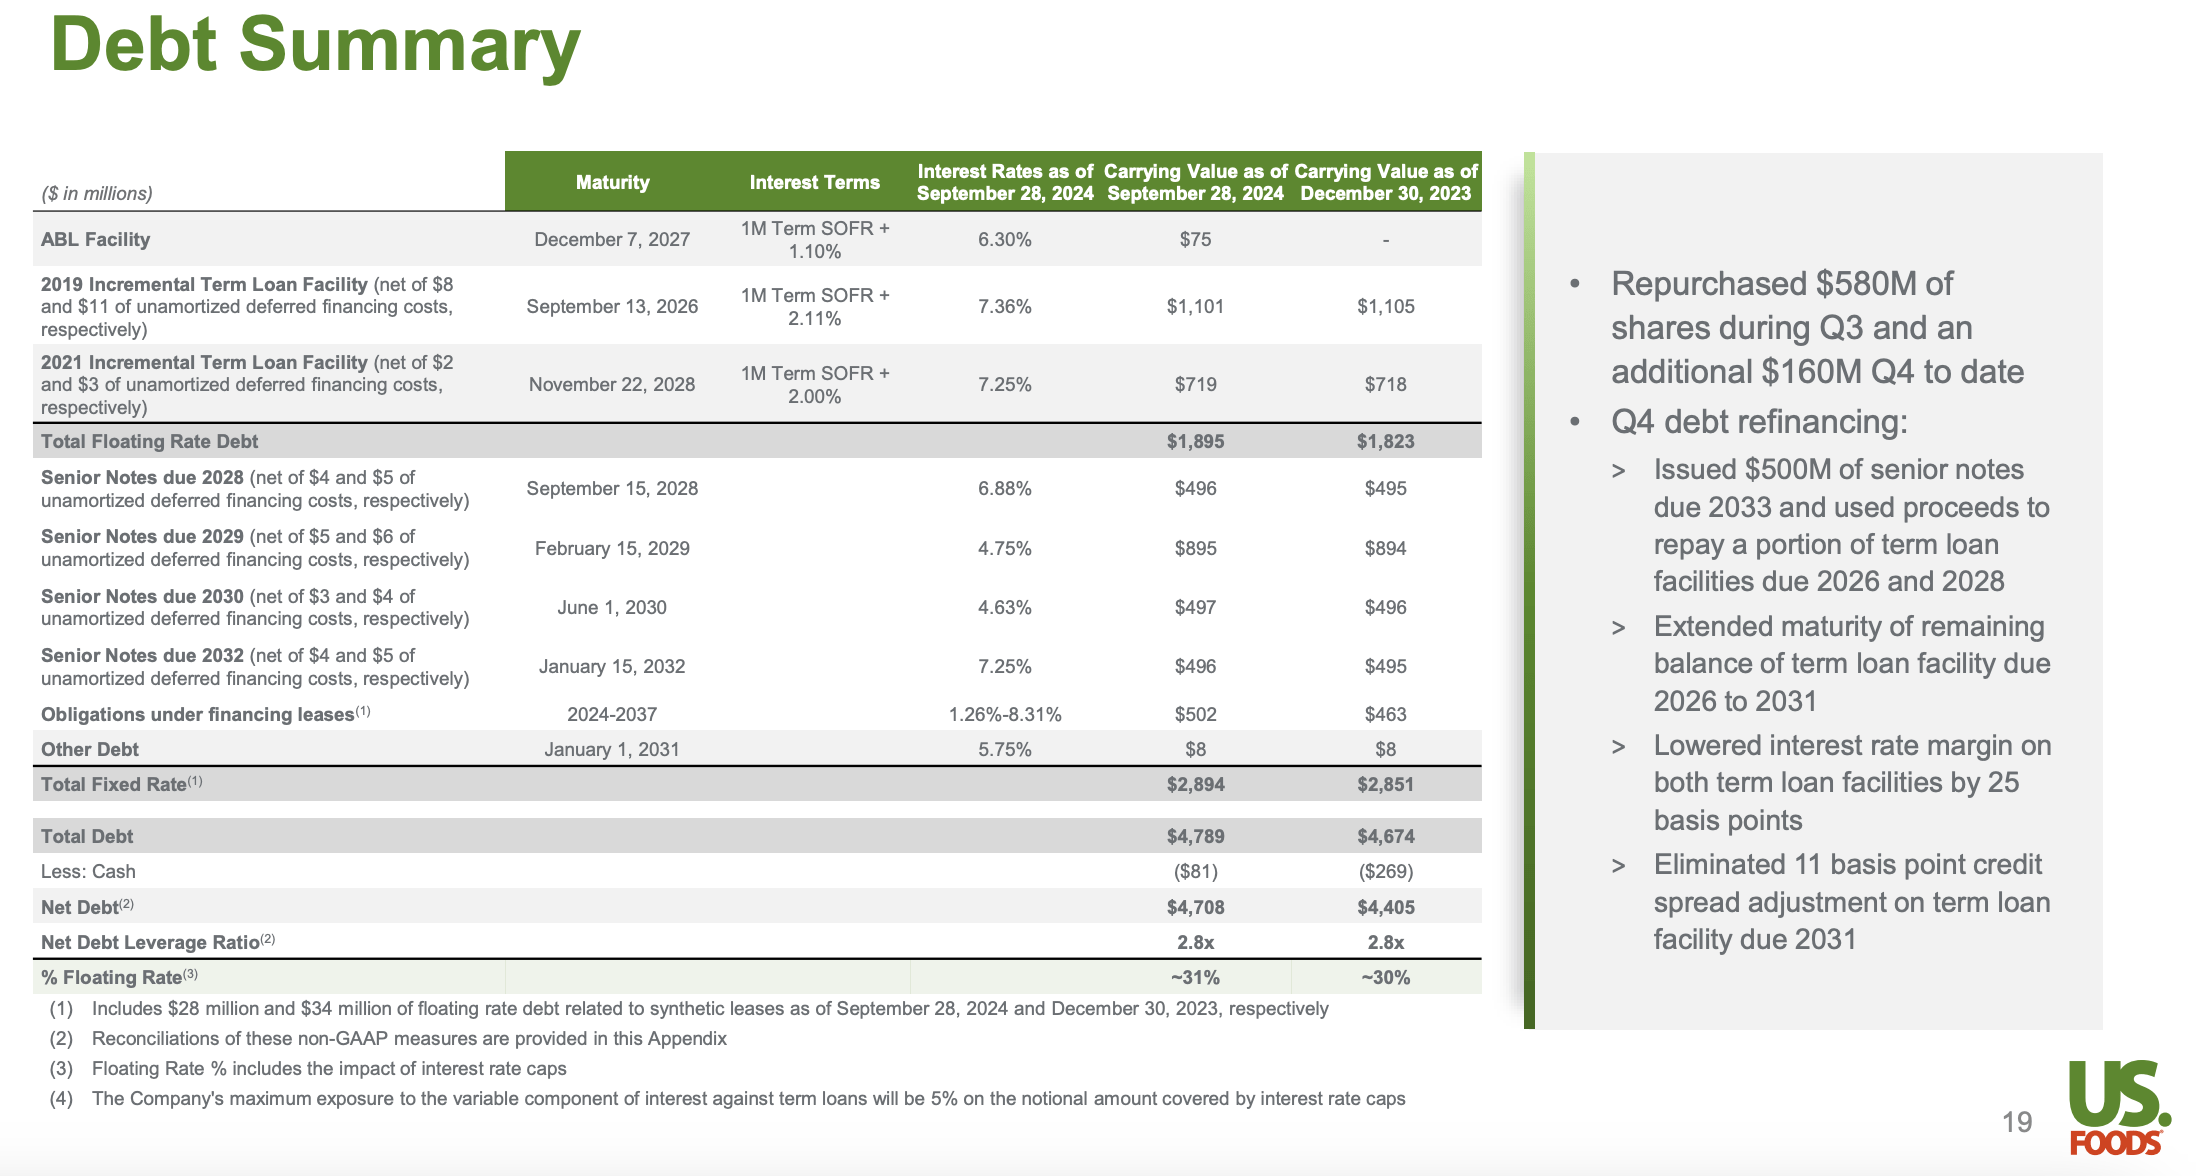The height and width of the screenshot is (1176, 2196).
Task: Click the Net Debt $4,708 value
Action: [x=1195, y=907]
